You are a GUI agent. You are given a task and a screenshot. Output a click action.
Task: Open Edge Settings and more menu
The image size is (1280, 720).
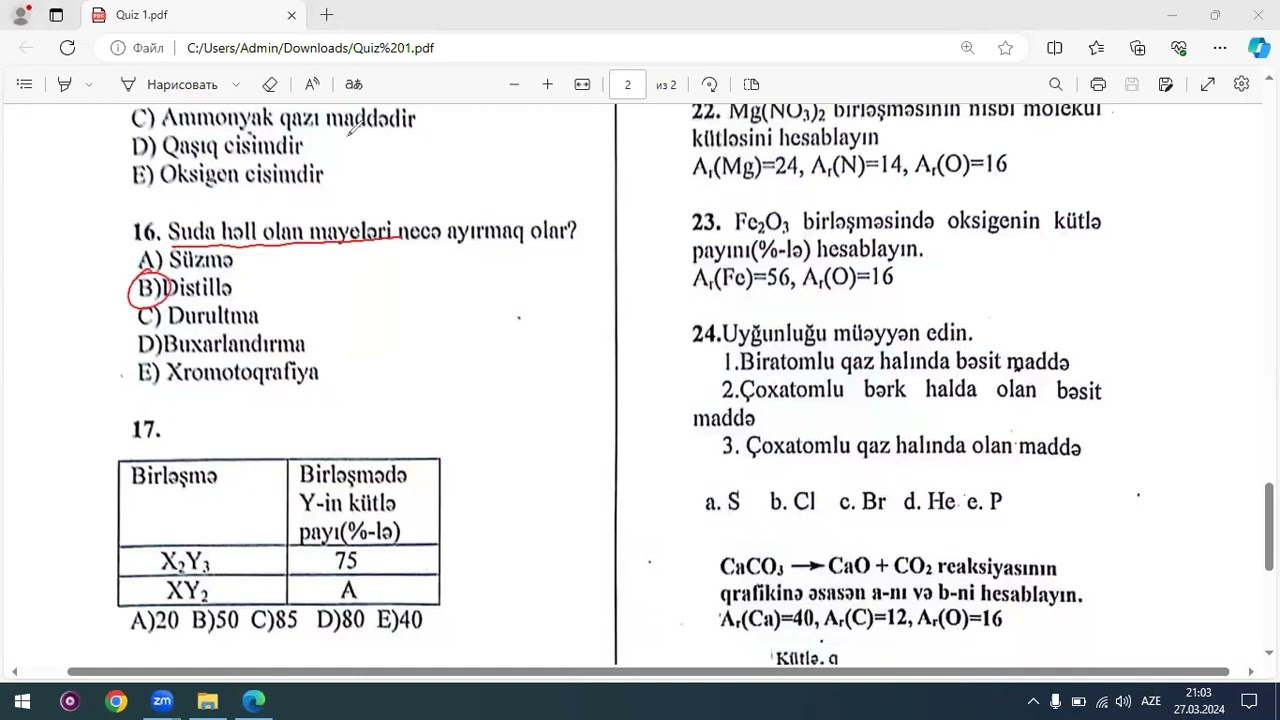(x=1219, y=47)
